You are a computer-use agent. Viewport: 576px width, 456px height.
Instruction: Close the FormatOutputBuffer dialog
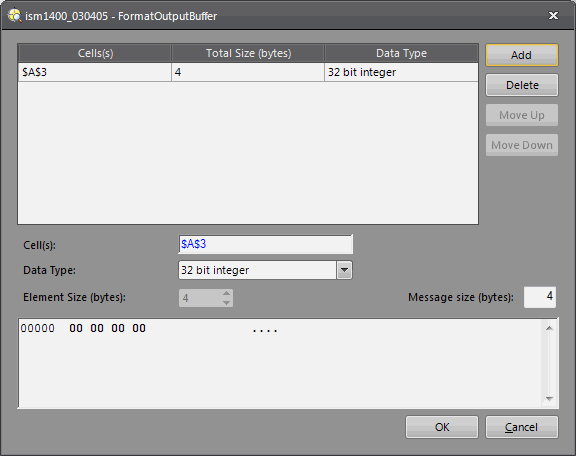click(x=553, y=15)
